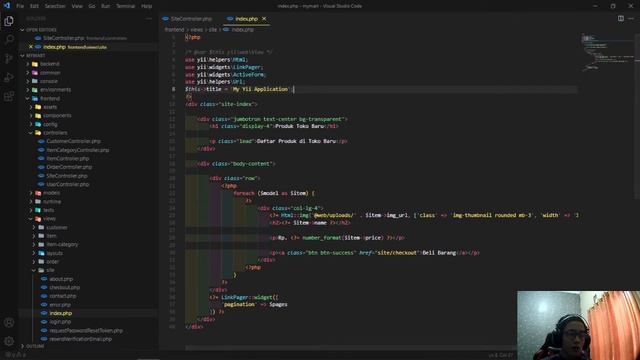Close the index.php editor tab
Screen dimensions: 640x360
coord(264,19)
